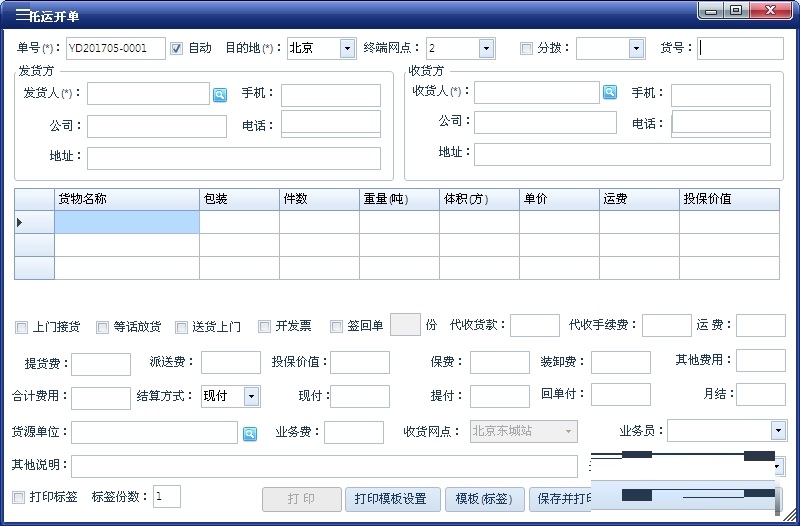Click the 单号 input field

click(x=116, y=48)
